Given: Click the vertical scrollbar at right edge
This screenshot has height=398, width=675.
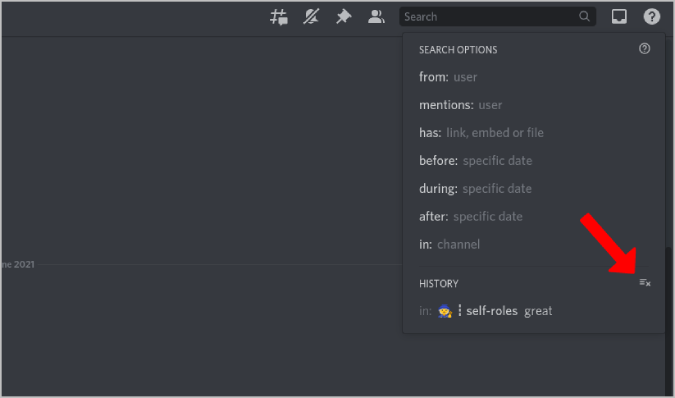Looking at the screenshot, I should 667,321.
